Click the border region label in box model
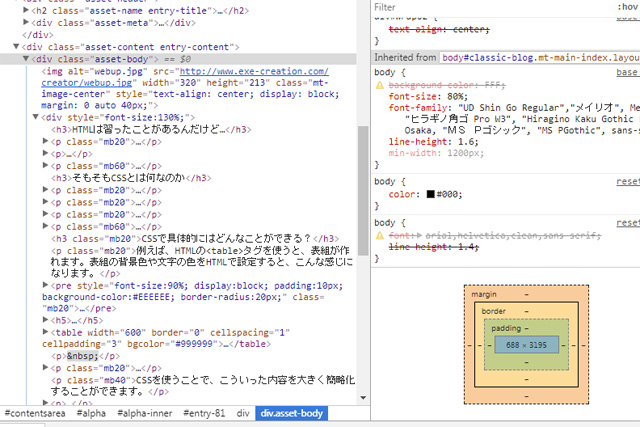640x427 pixels. 493,311
